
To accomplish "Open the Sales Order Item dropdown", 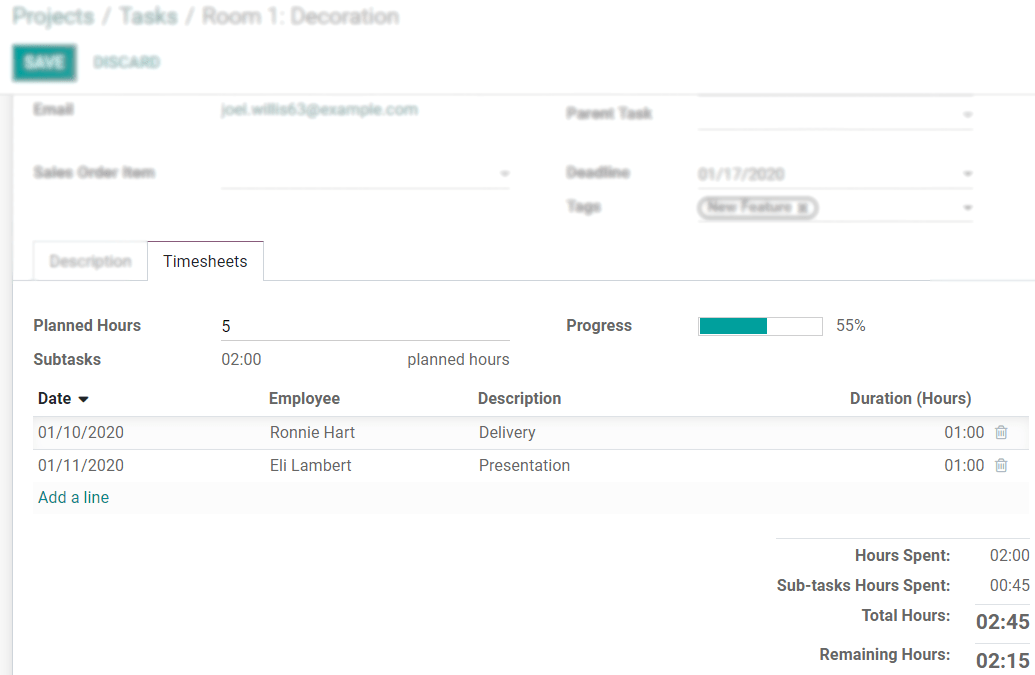I will pos(504,174).
